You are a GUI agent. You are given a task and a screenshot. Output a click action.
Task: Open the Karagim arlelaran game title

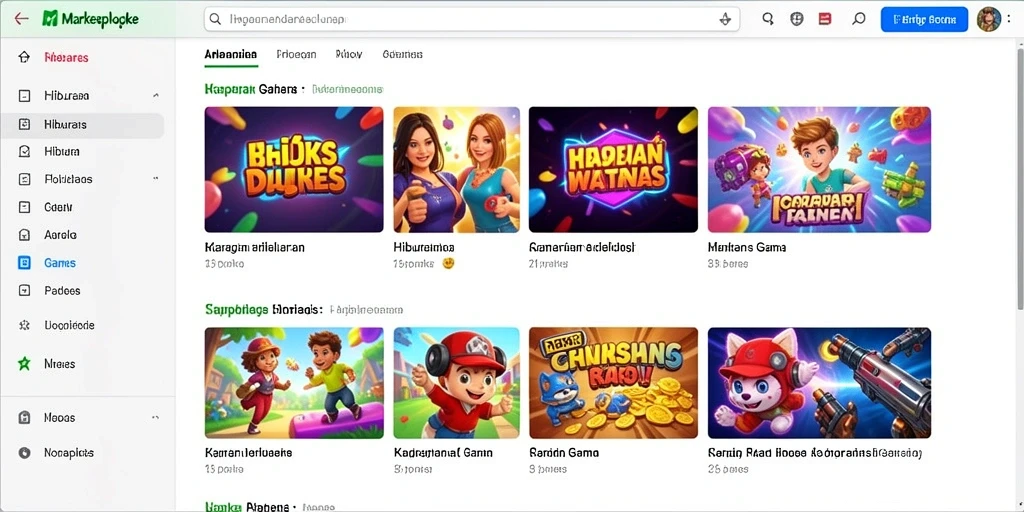pyautogui.click(x=255, y=248)
